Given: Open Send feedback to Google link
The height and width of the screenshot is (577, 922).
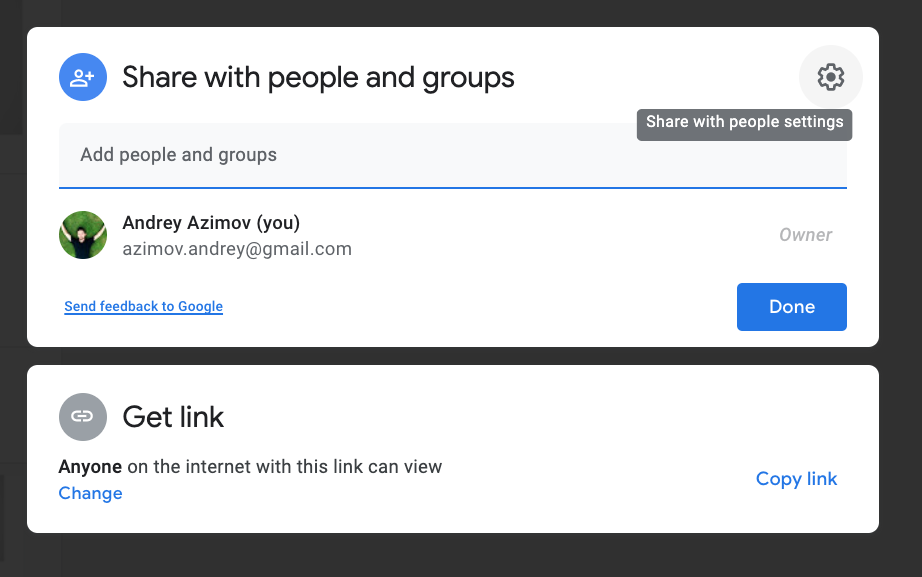Looking at the screenshot, I should tap(143, 307).
